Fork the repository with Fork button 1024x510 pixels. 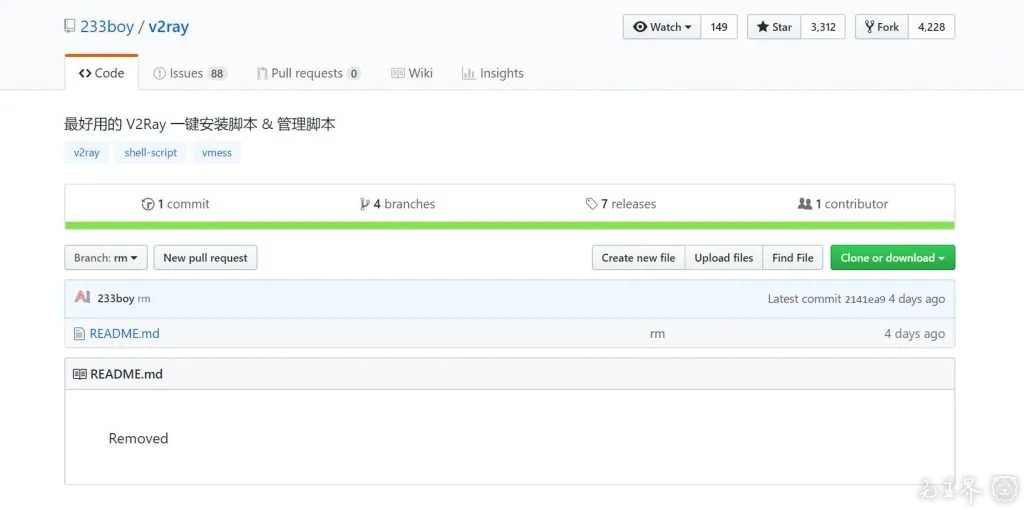[x=882, y=27]
